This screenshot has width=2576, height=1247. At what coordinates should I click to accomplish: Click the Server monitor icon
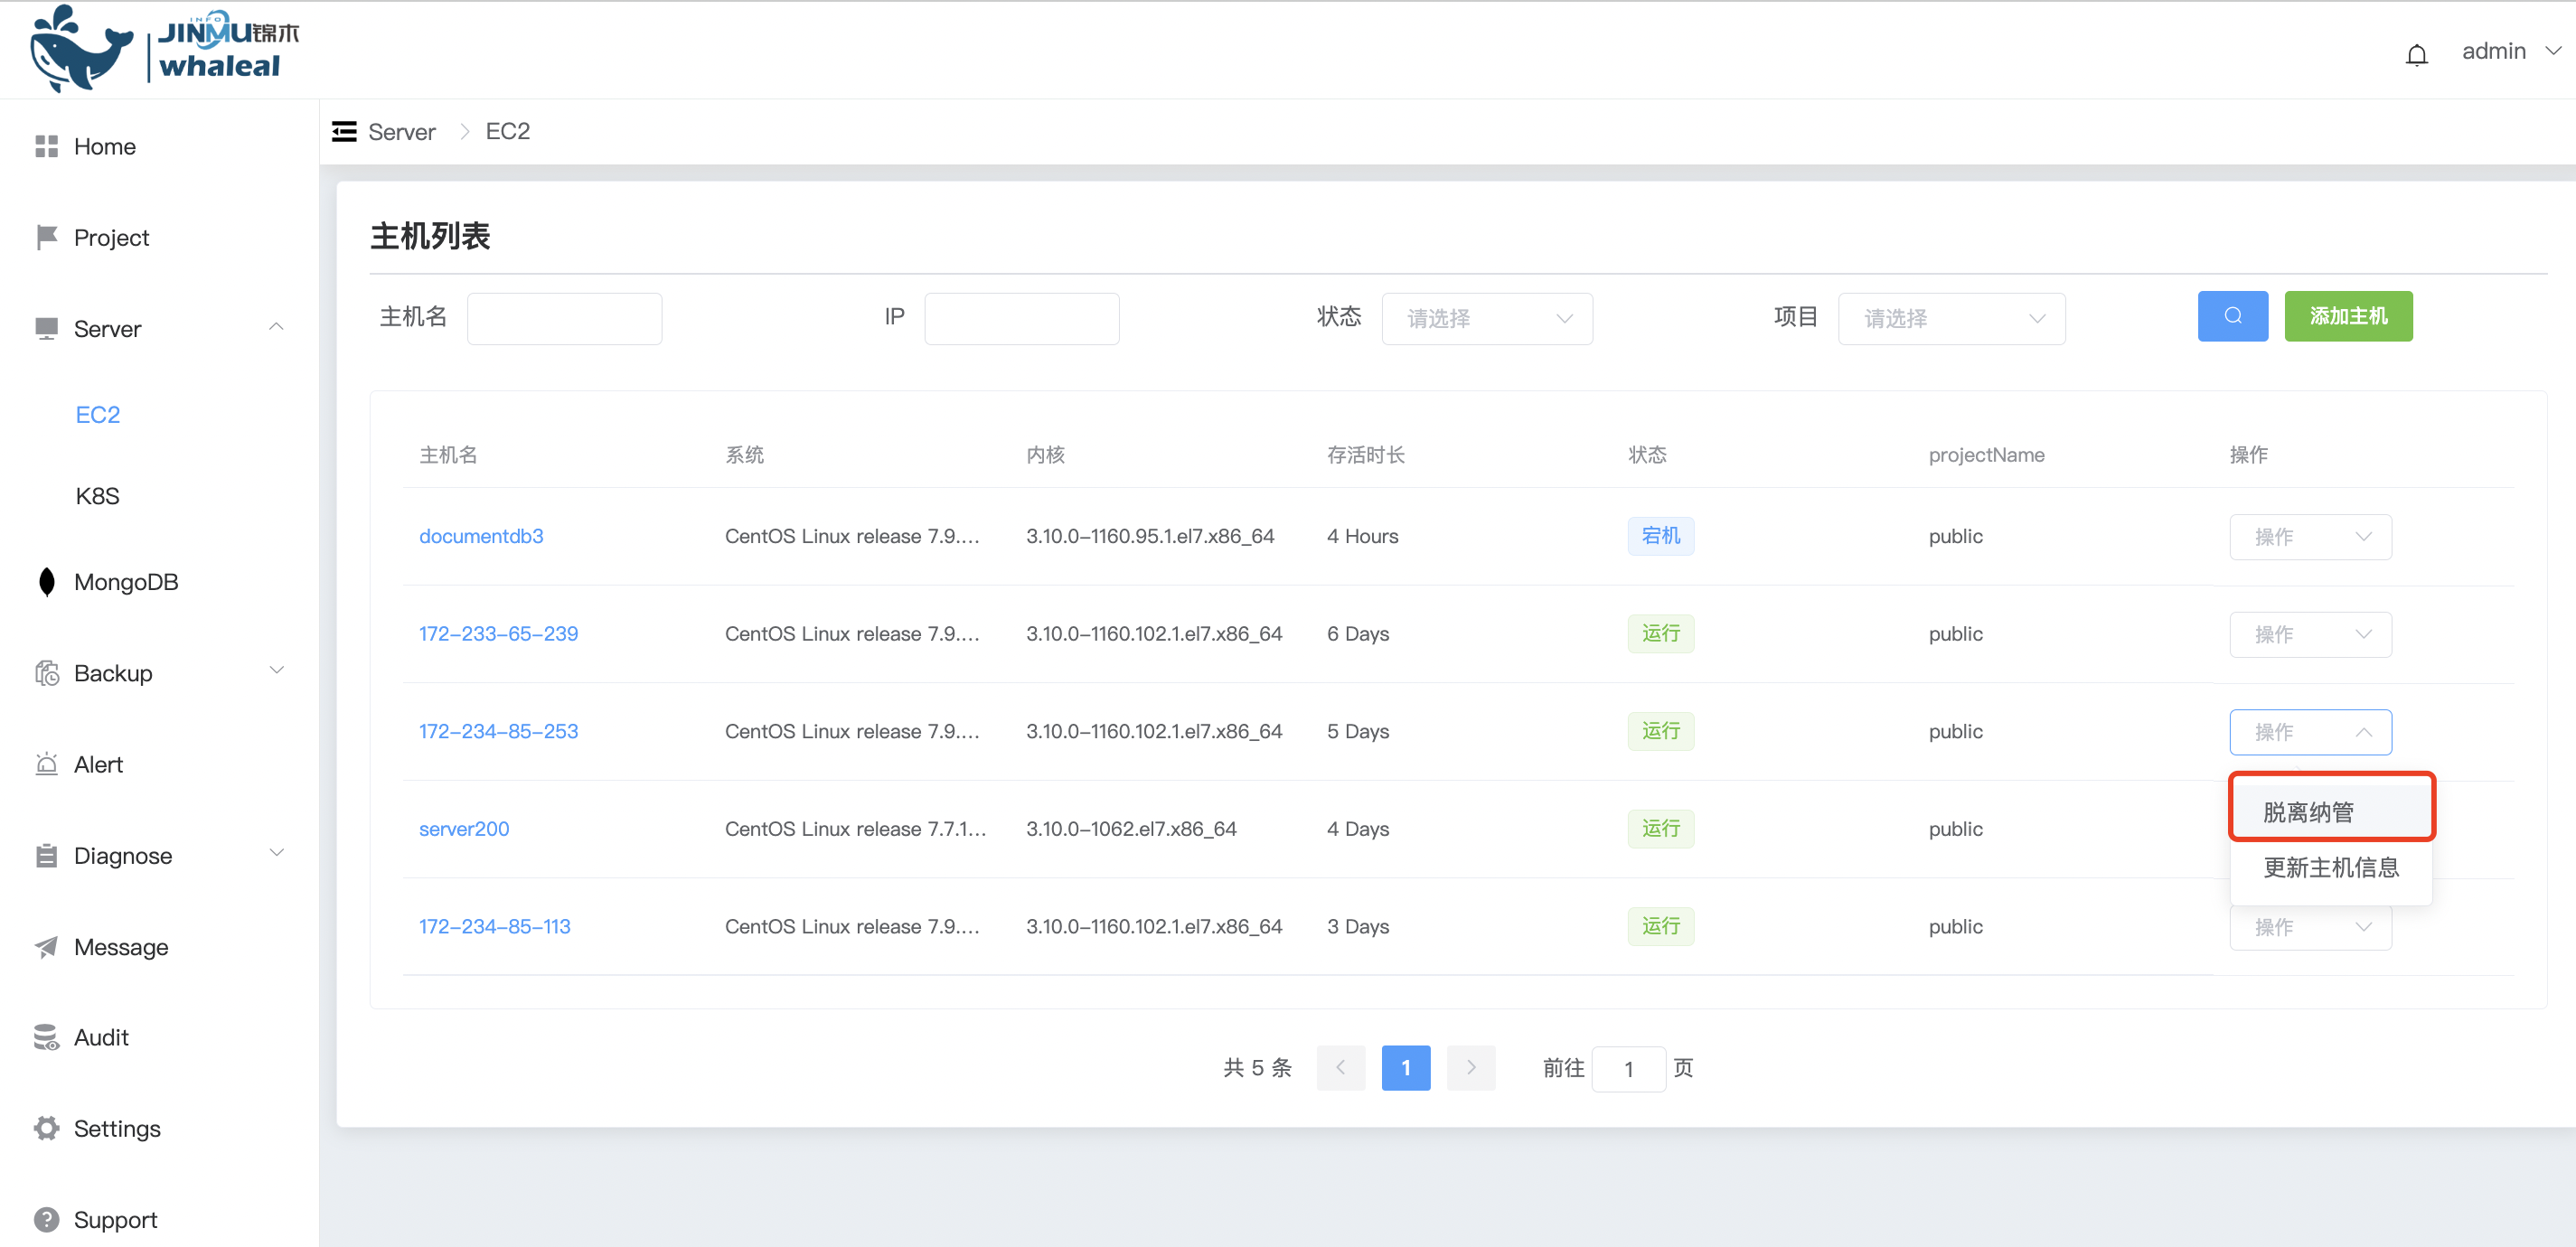(x=46, y=328)
